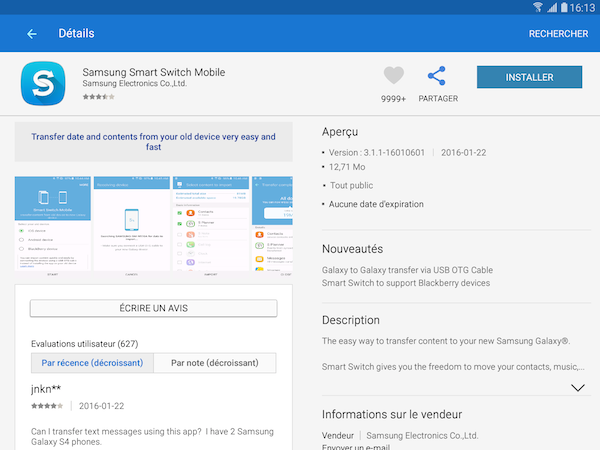Select the Version : 3.1.1-16010601 text

[377, 153]
